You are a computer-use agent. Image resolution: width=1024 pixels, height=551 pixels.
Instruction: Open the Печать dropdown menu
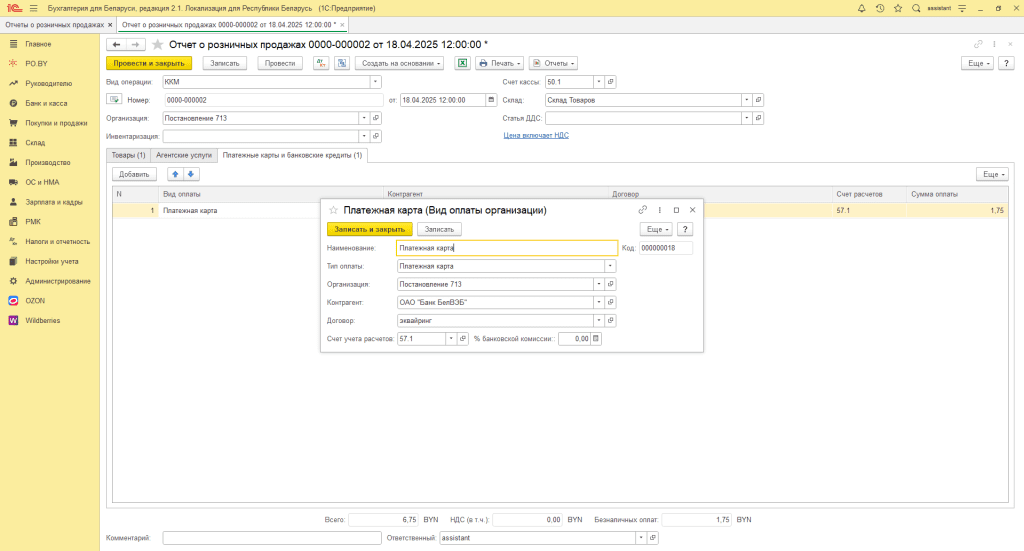click(500, 63)
